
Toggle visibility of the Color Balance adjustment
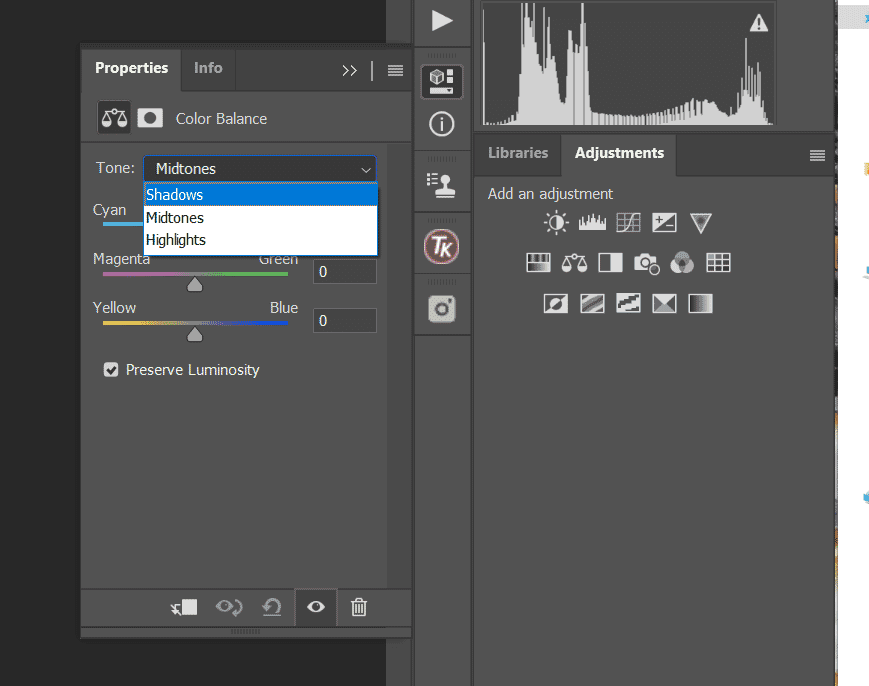(315, 606)
